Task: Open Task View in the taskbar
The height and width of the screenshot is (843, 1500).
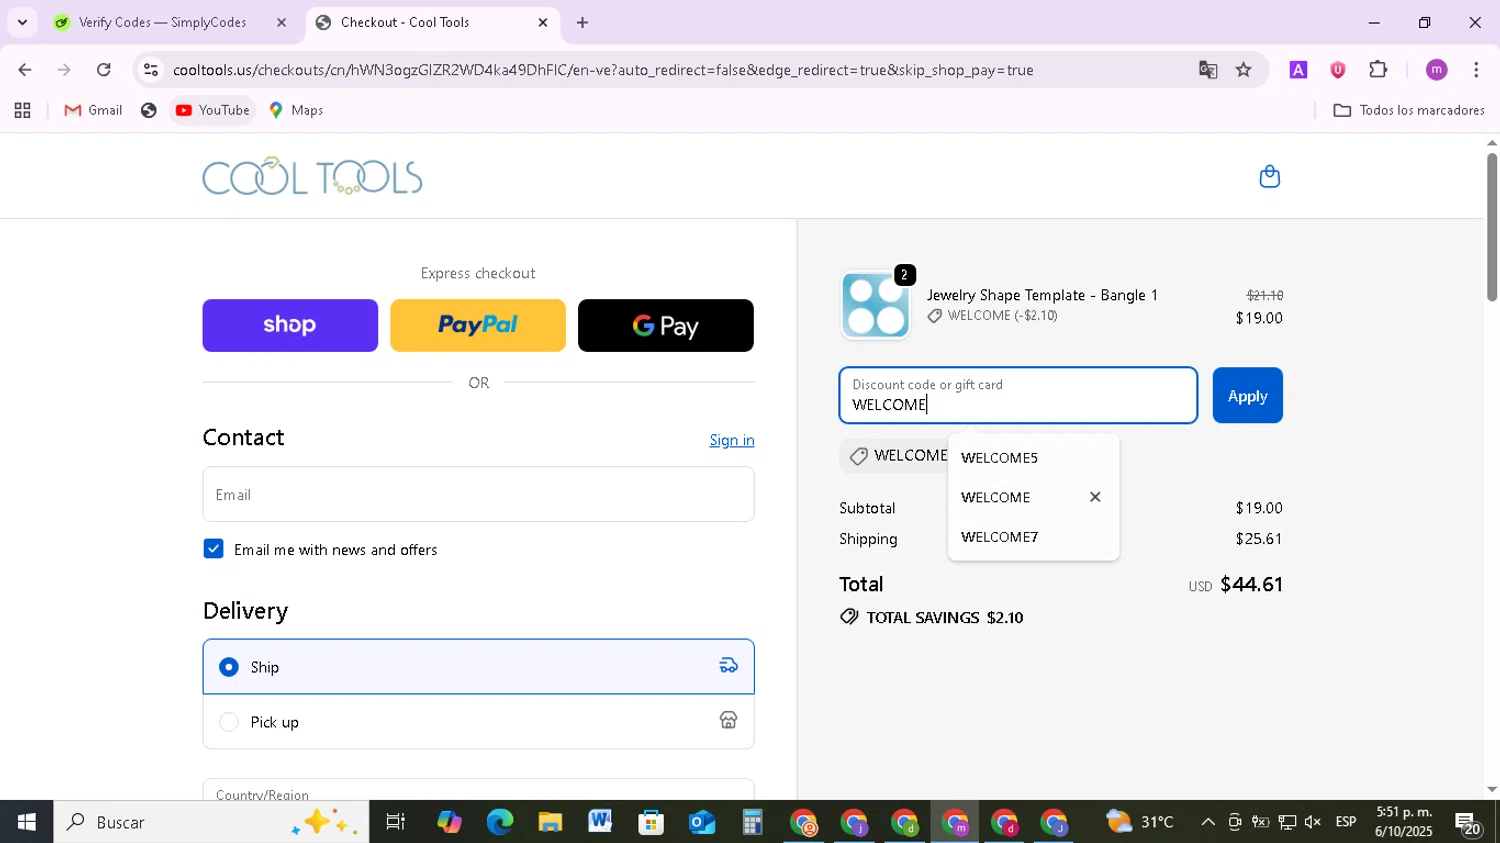Action: click(x=396, y=822)
